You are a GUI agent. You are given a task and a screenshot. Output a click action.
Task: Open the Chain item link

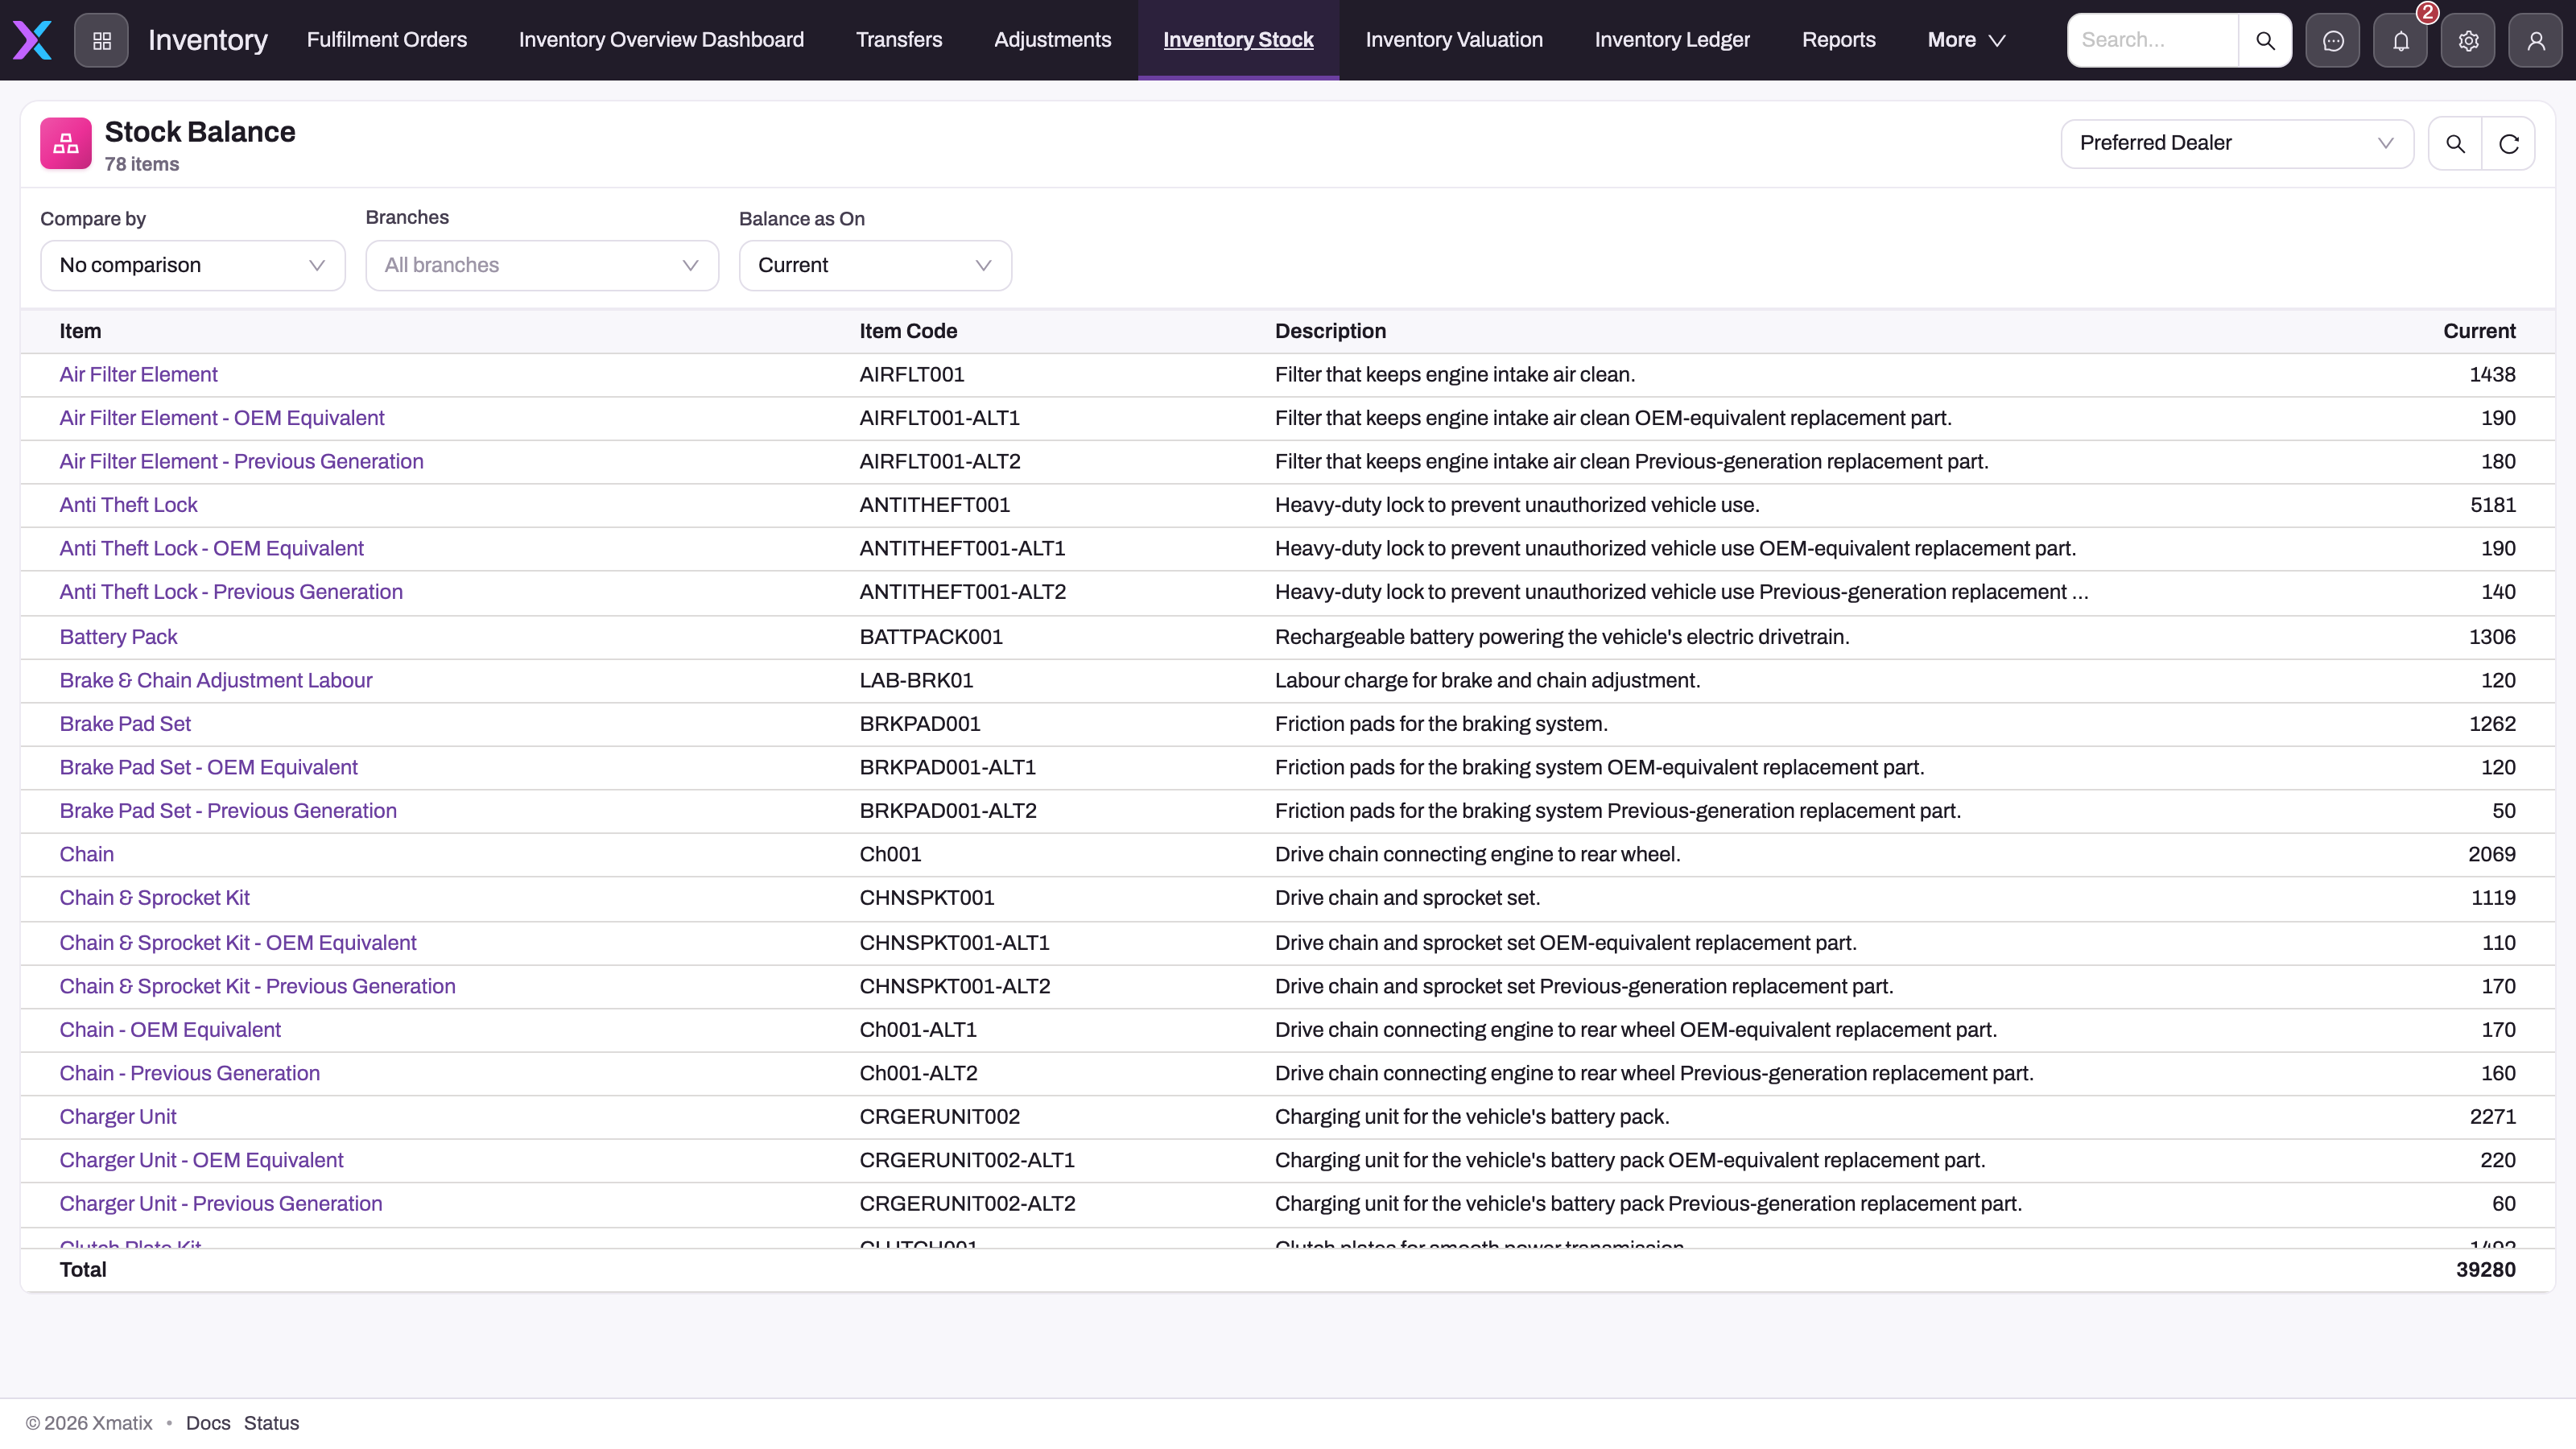pyautogui.click(x=86, y=854)
